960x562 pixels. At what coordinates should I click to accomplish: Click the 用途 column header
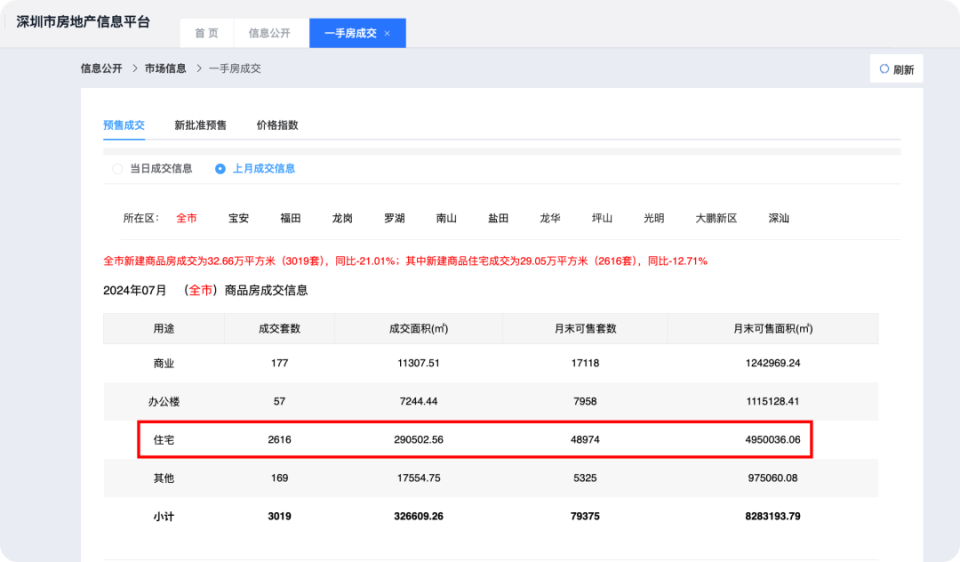coord(164,329)
